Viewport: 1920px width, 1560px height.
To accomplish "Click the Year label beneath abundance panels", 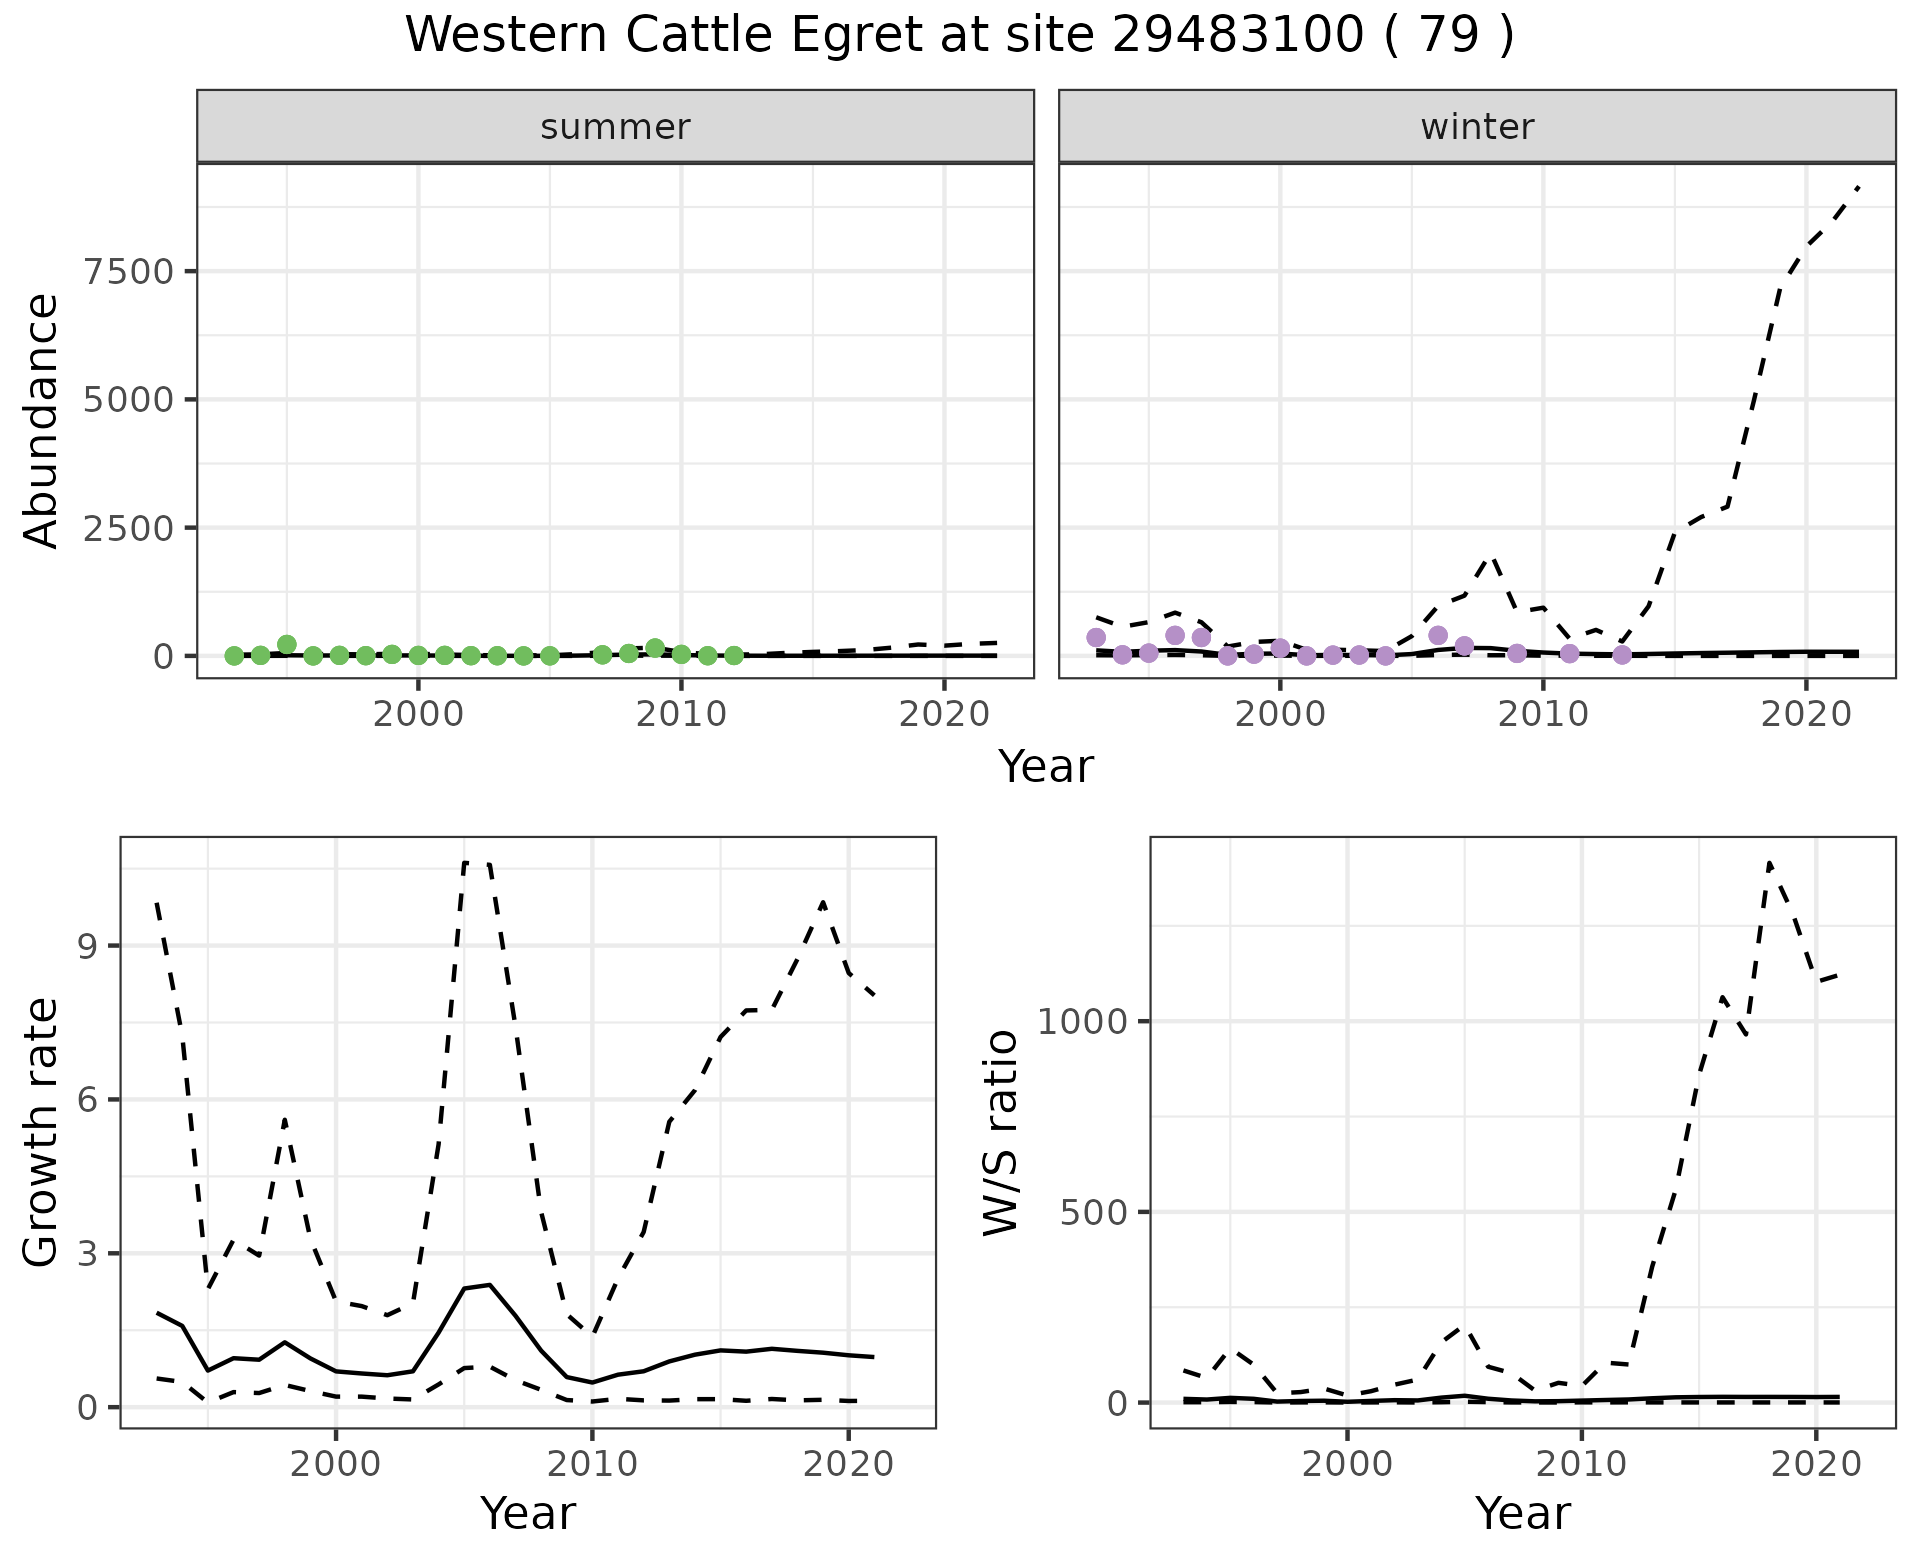I will pos(1045,767).
